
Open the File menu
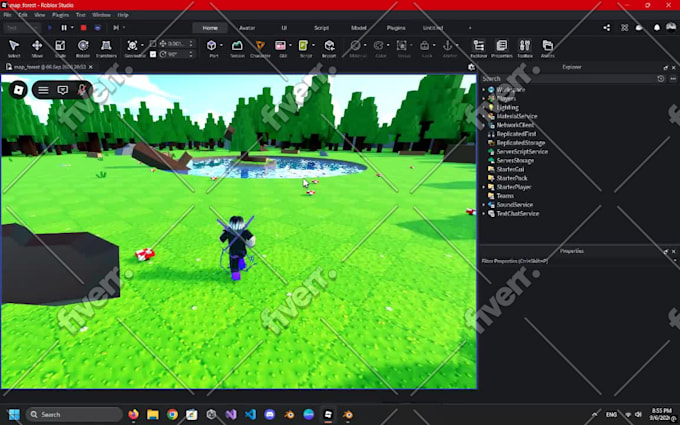tap(7, 15)
